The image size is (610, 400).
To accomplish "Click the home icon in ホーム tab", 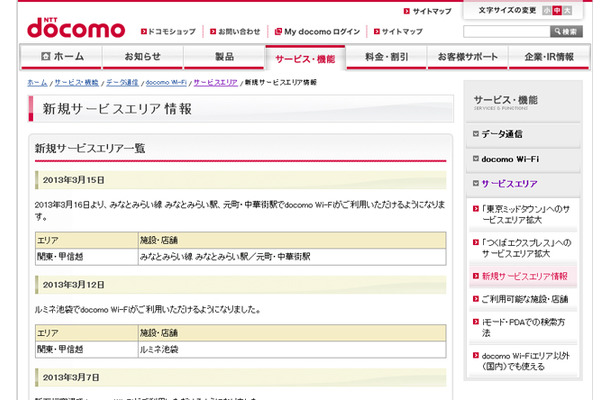I will pos(46,56).
